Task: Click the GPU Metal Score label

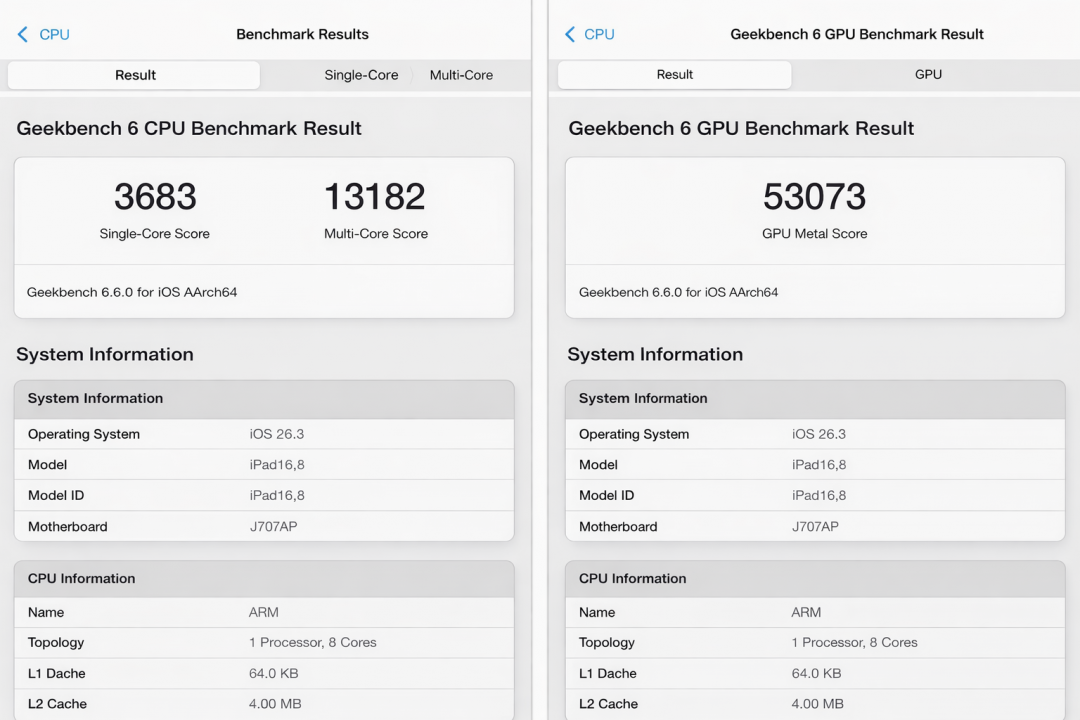Action: [x=814, y=234]
